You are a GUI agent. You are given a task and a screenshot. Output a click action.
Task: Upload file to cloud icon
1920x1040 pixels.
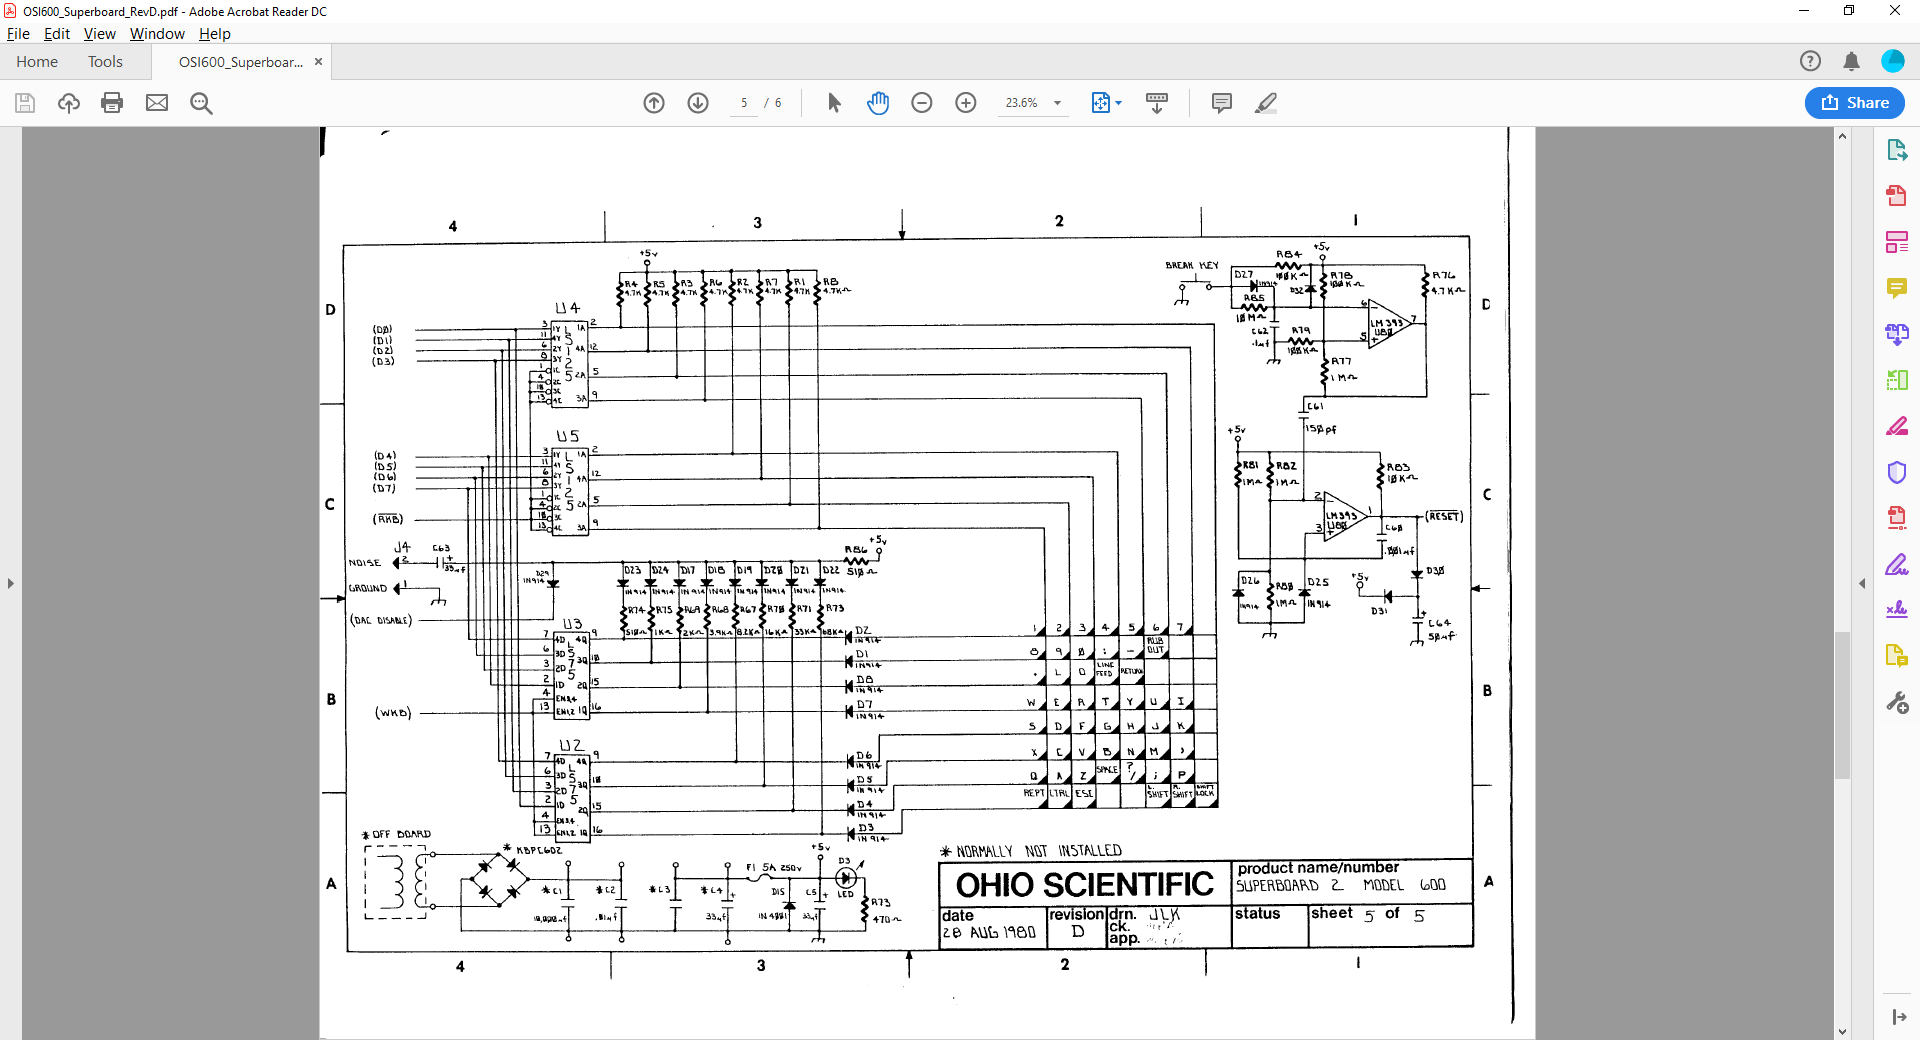(x=68, y=103)
